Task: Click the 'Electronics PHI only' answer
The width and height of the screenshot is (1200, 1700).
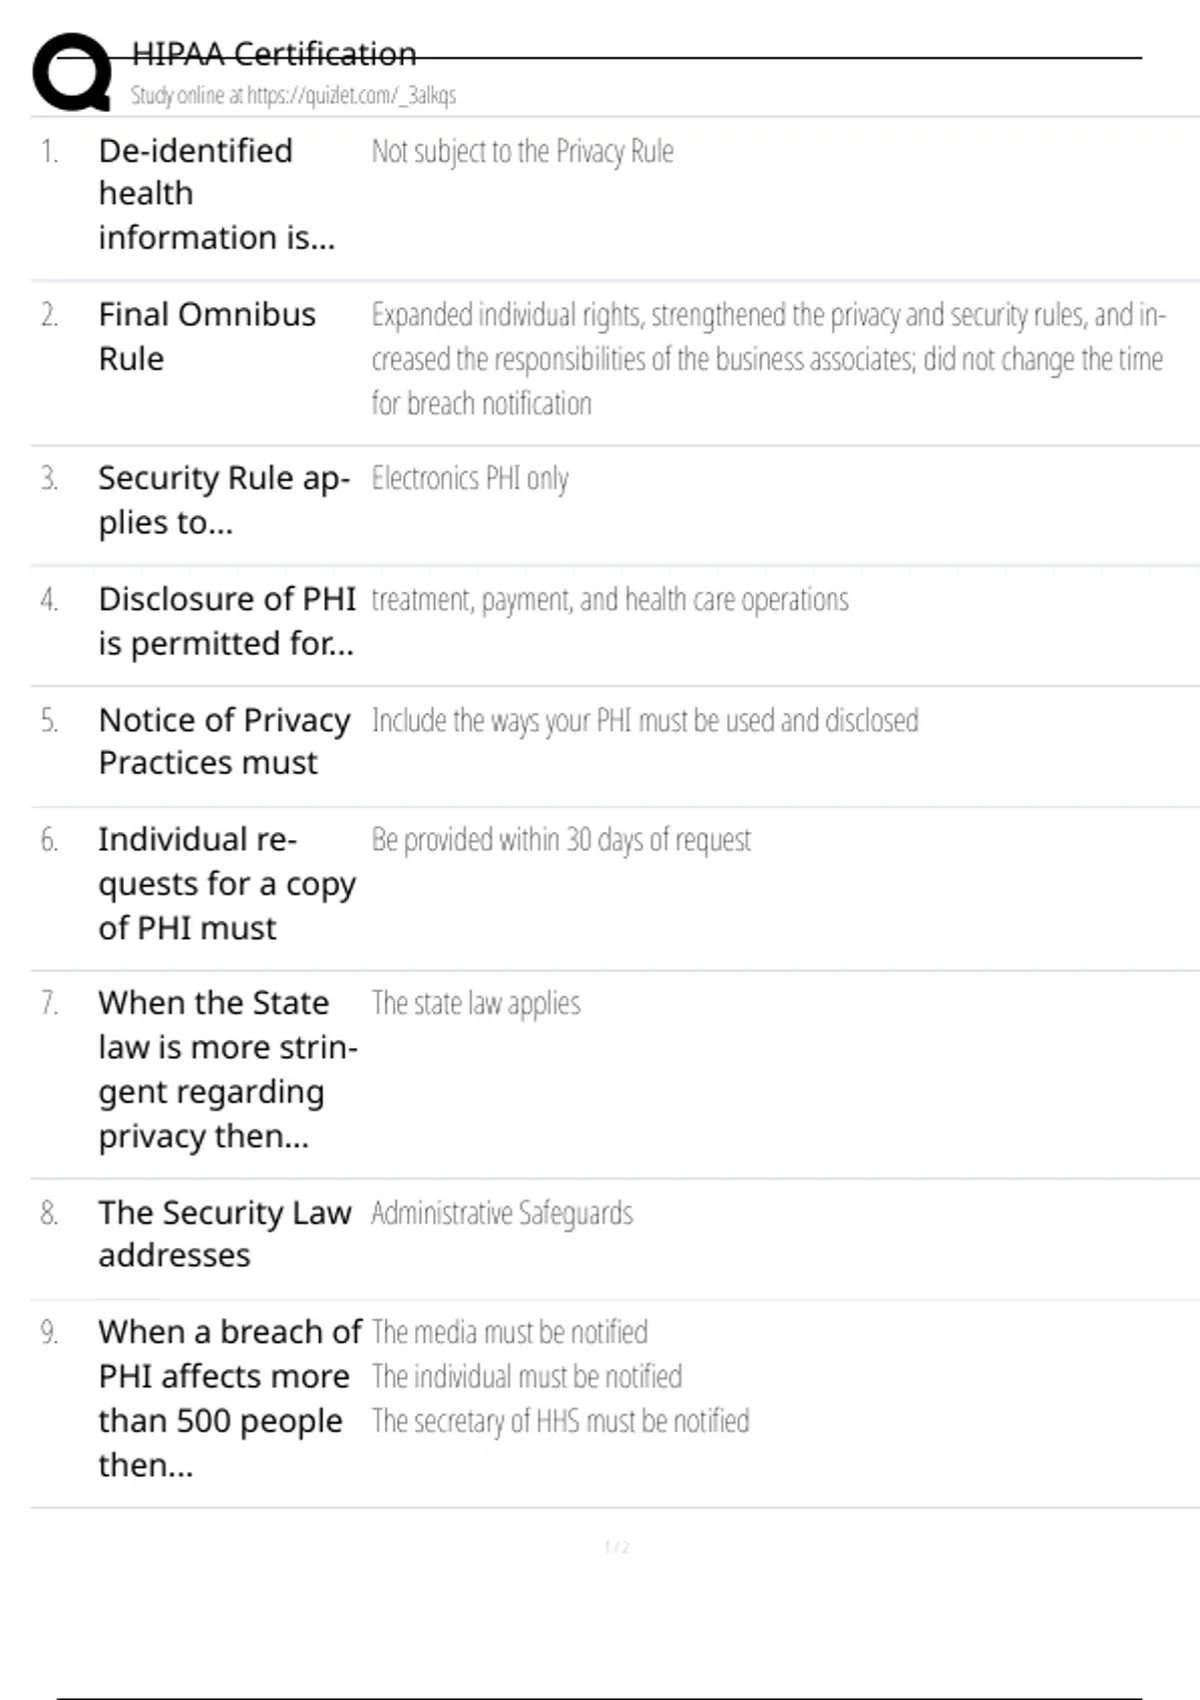Action: pos(470,479)
